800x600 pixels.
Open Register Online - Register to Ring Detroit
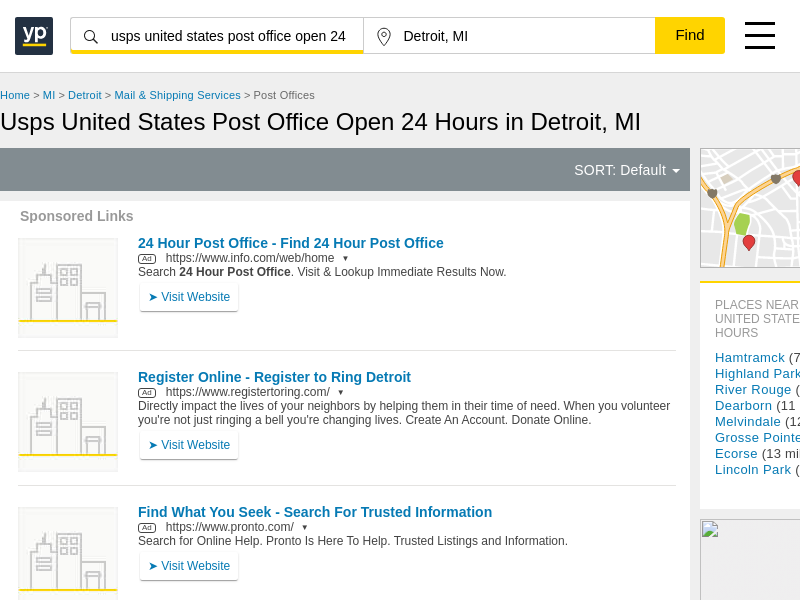pyautogui.click(x=274, y=377)
